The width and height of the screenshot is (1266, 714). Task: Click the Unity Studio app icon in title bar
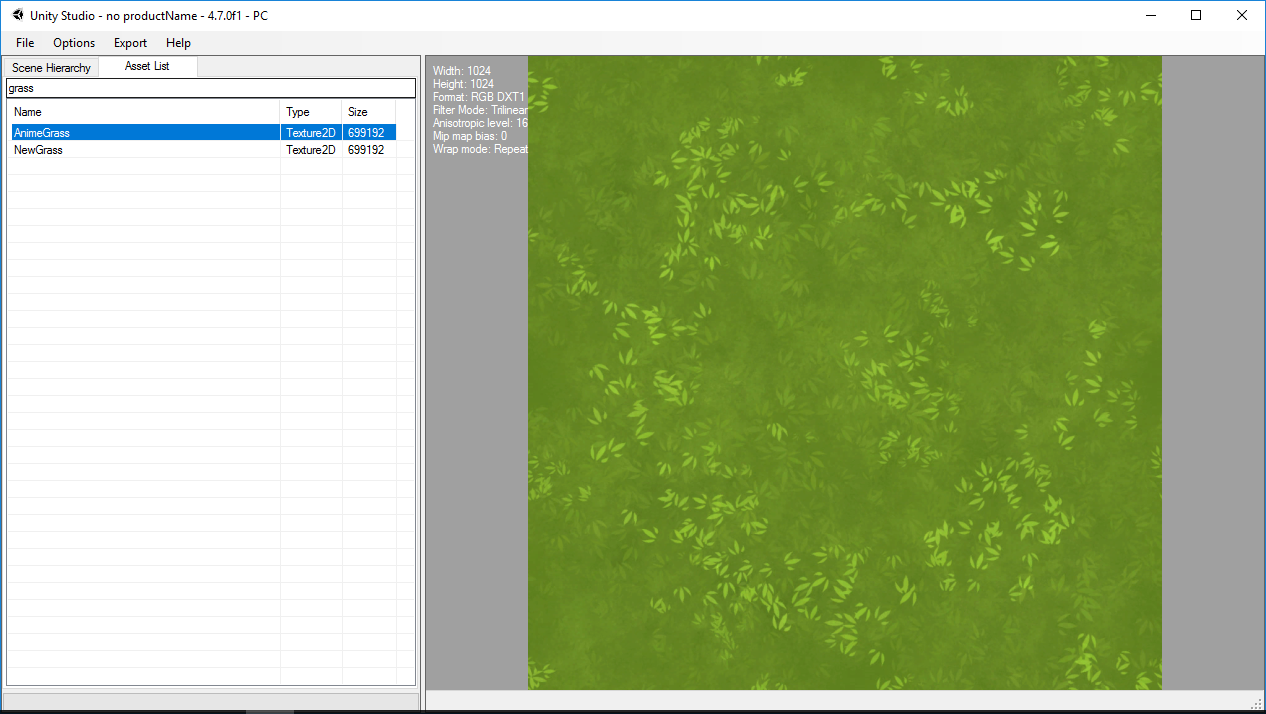coord(18,15)
